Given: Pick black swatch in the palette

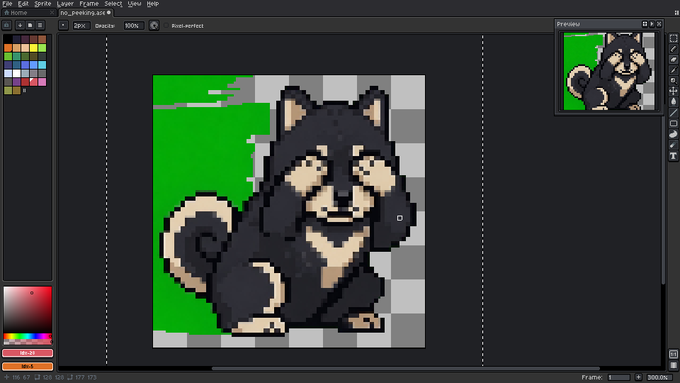Looking at the screenshot, I should point(8,39).
